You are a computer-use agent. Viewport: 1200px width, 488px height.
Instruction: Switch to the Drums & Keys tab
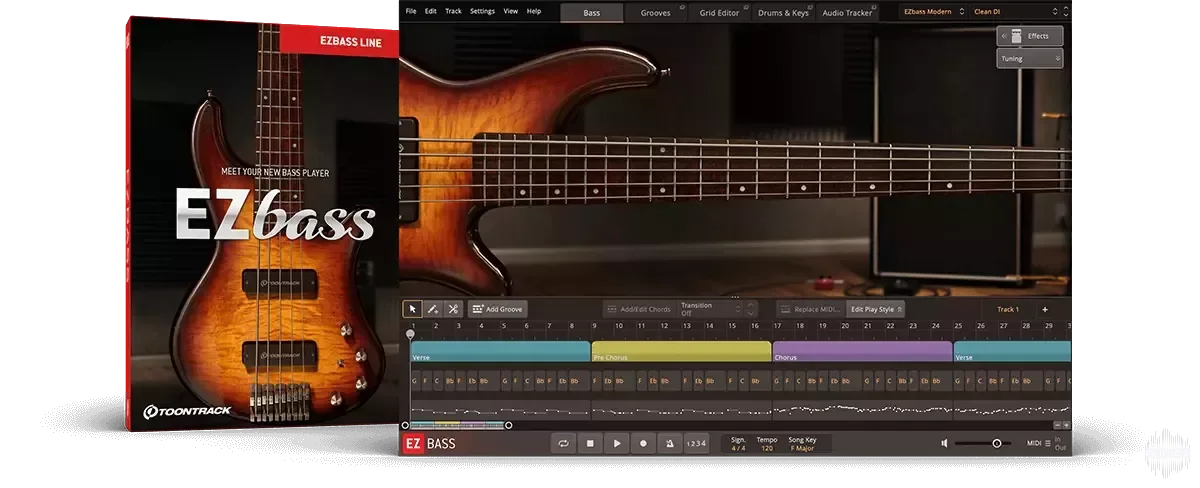point(782,12)
